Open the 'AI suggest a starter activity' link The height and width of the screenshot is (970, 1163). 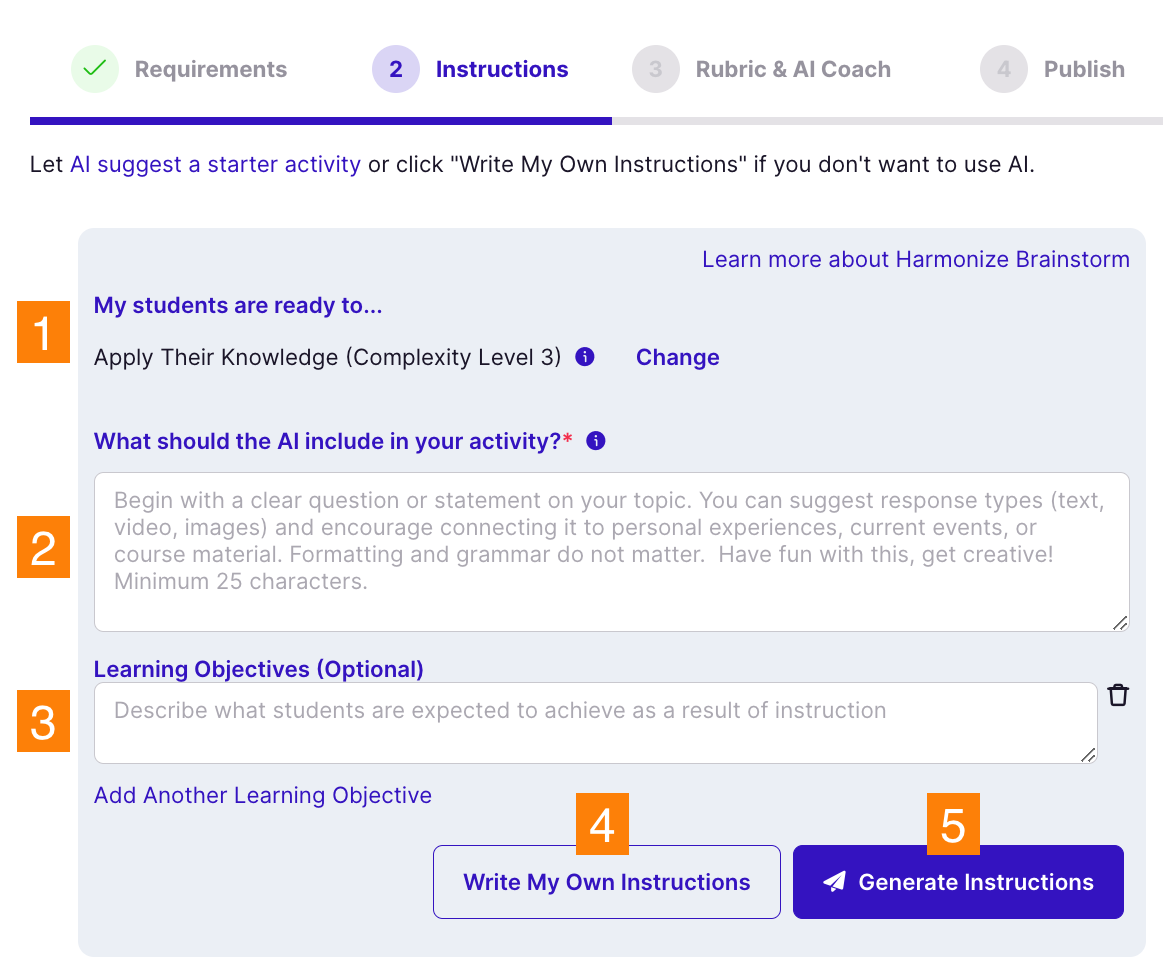[x=215, y=164]
